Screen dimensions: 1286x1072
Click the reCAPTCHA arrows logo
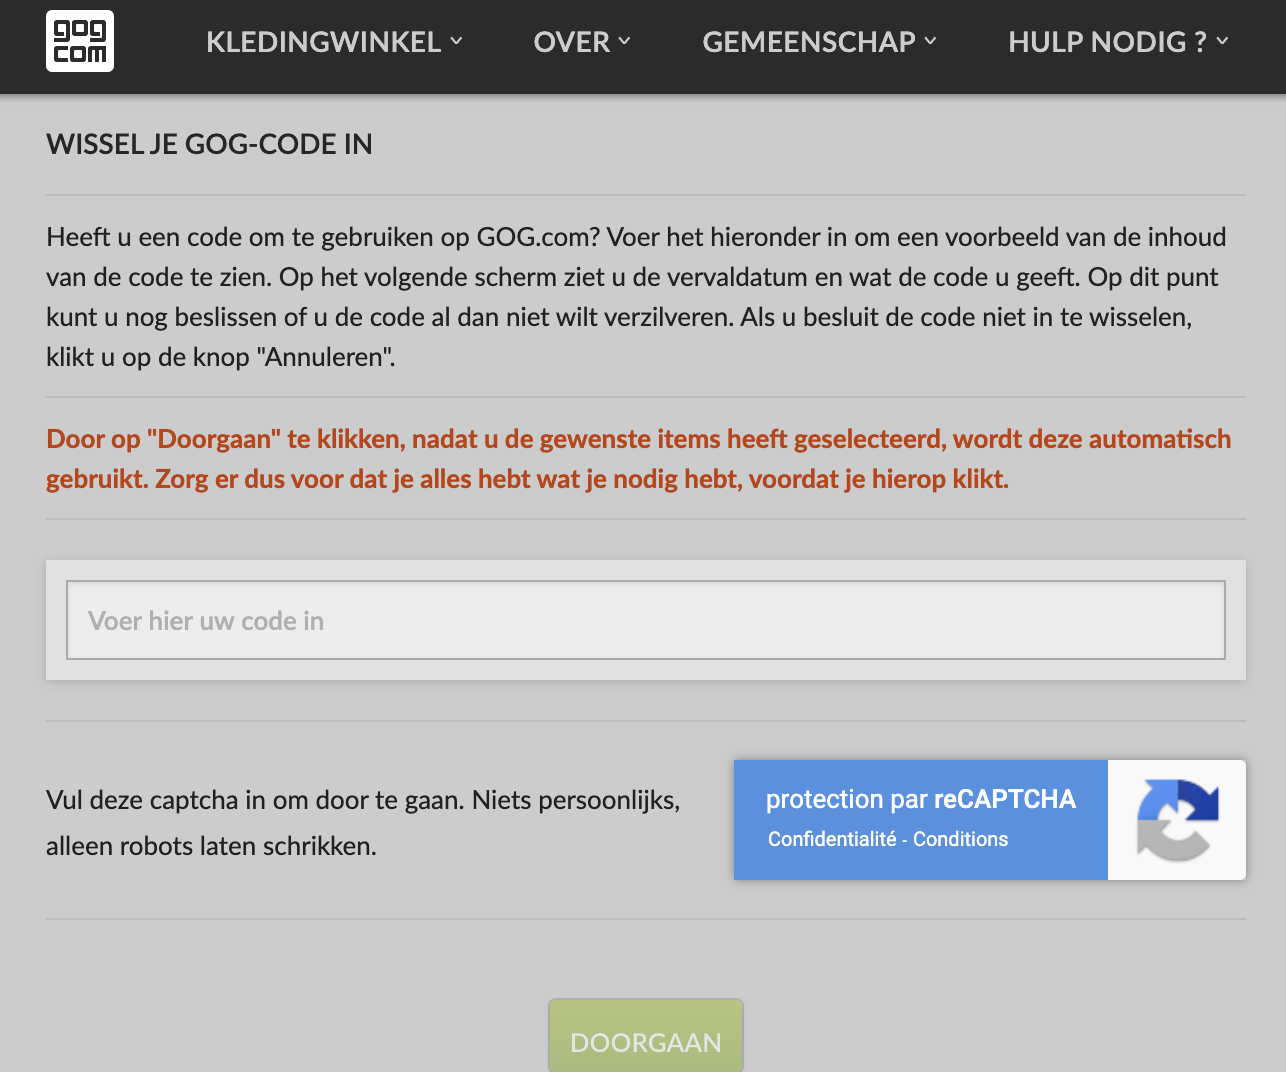point(1177,820)
